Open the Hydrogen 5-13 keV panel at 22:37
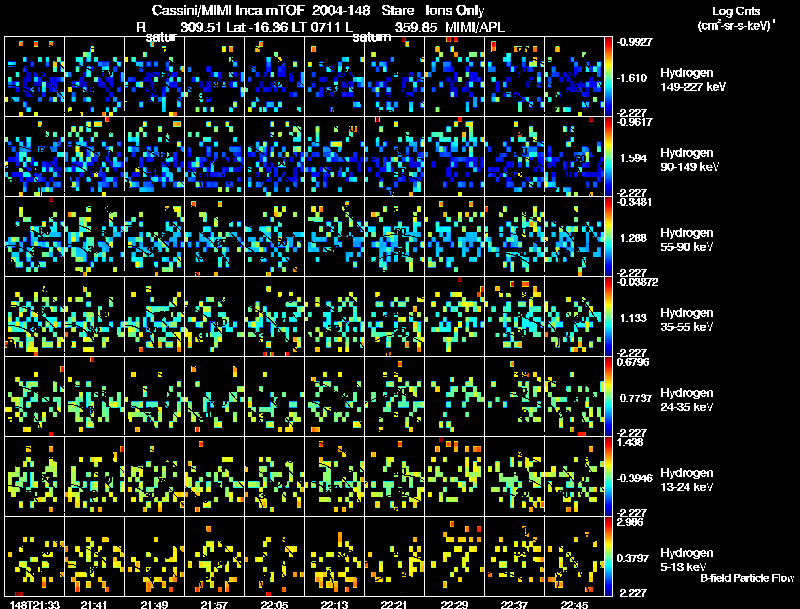The image size is (800, 609). 514,556
